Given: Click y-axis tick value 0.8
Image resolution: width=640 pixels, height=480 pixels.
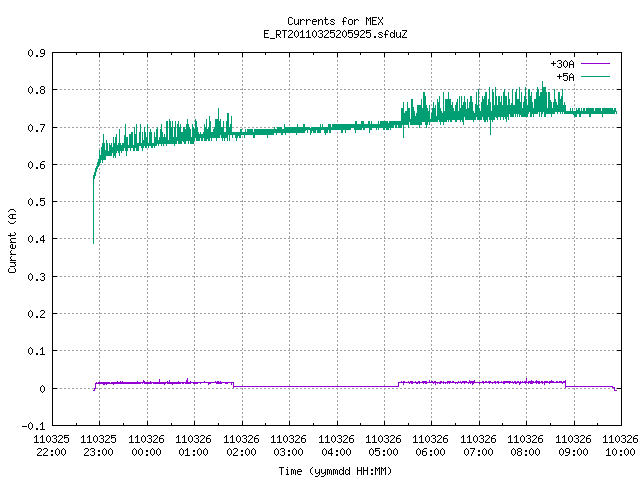Looking at the screenshot, I should point(37,90).
